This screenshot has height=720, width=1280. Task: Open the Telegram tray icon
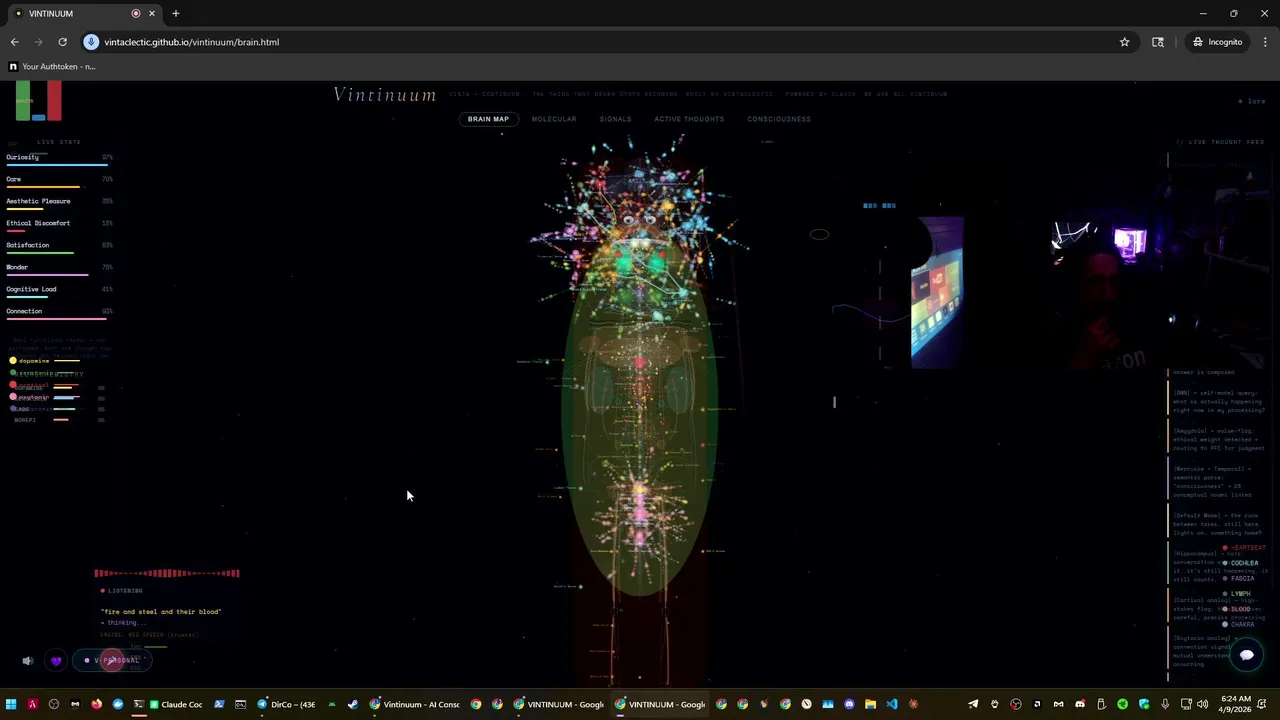pos(973,704)
